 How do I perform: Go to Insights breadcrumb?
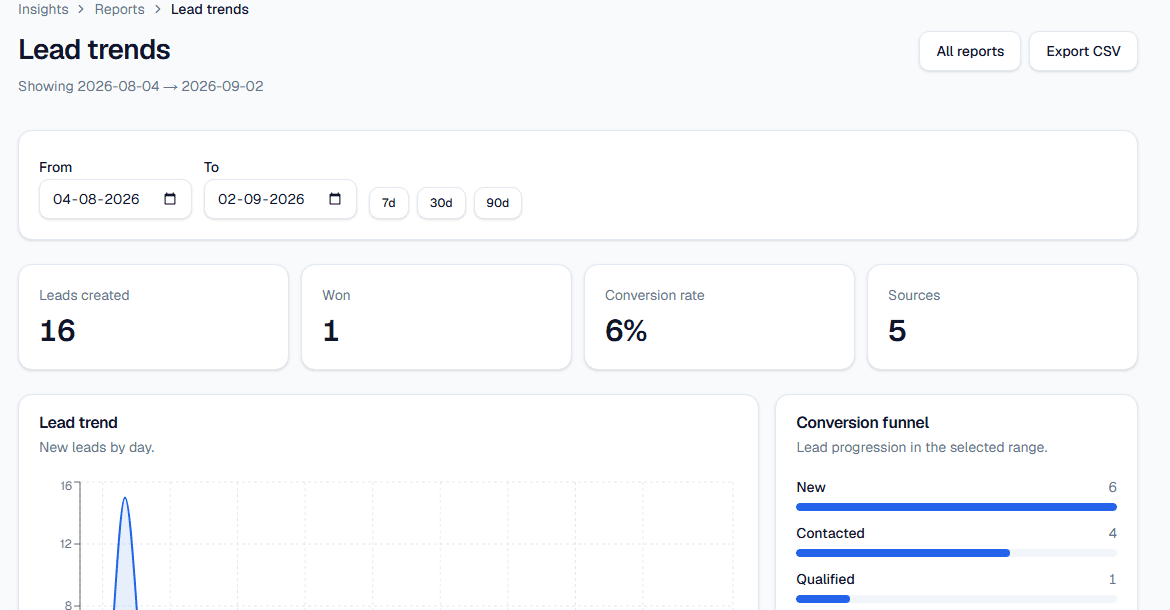[43, 10]
